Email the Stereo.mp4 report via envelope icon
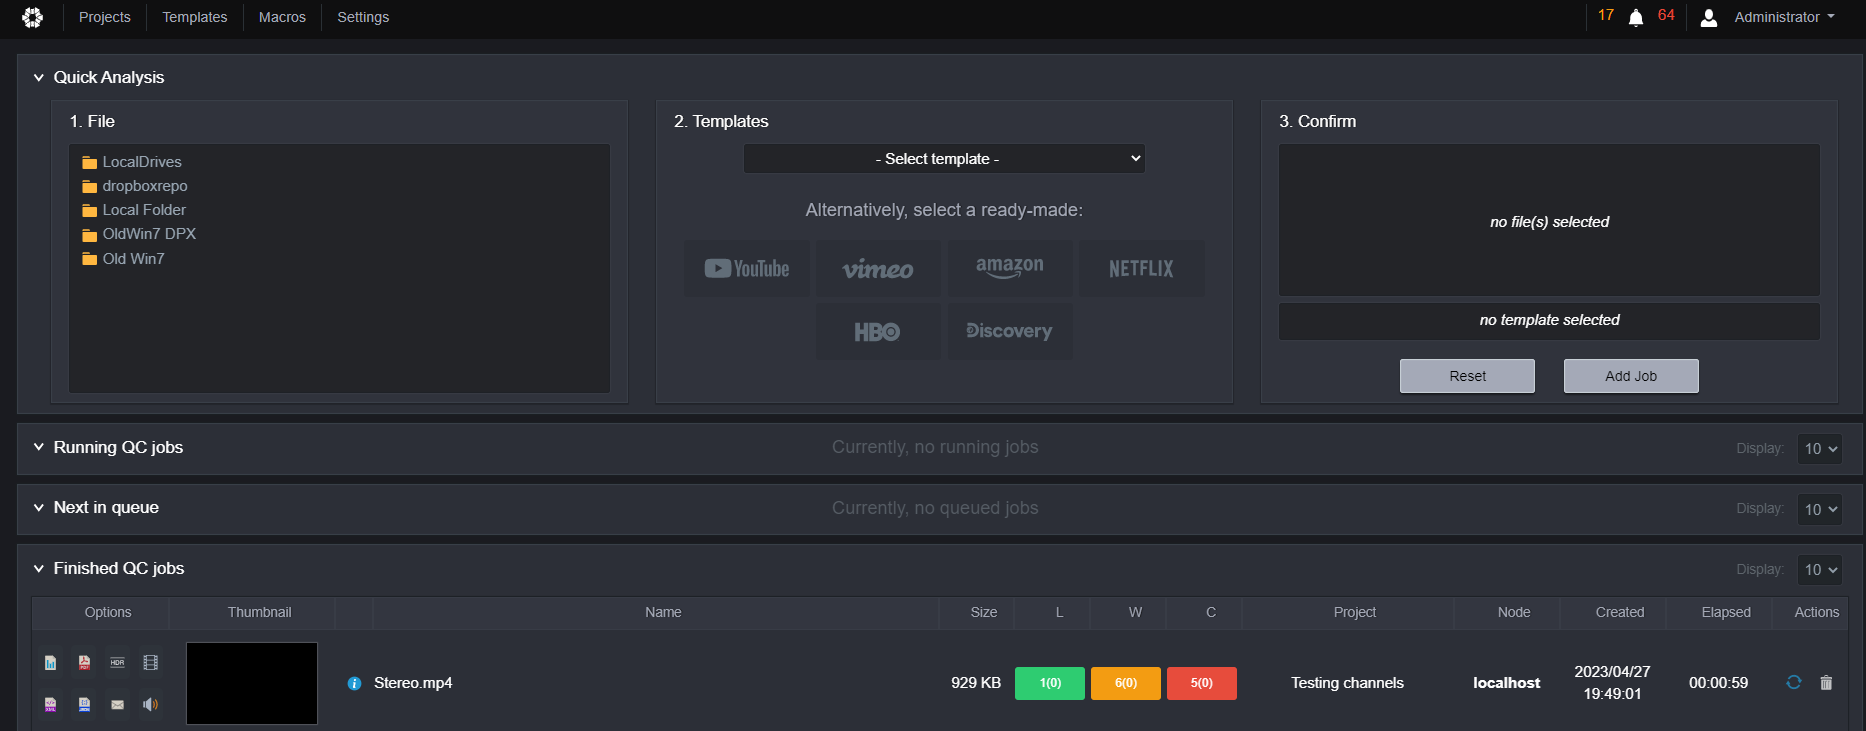Image resolution: width=1866 pixels, height=731 pixels. coord(117,704)
